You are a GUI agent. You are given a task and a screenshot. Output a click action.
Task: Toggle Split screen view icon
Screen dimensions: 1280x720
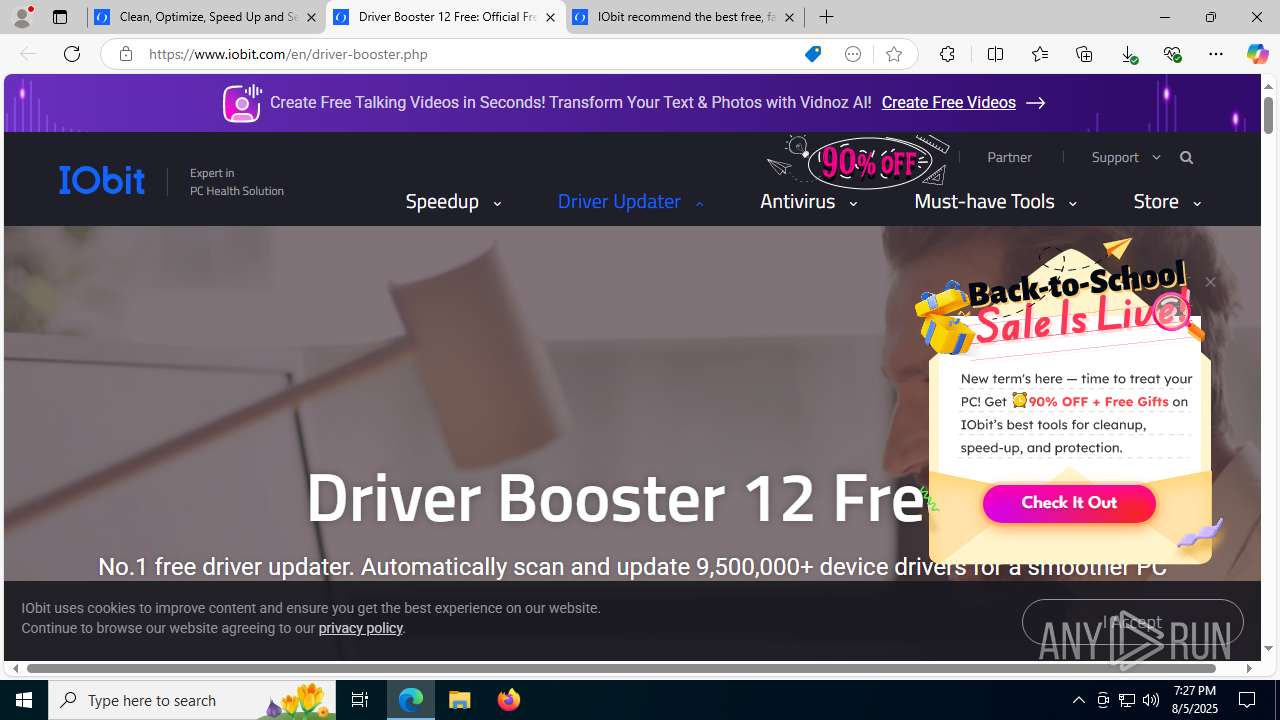(995, 54)
